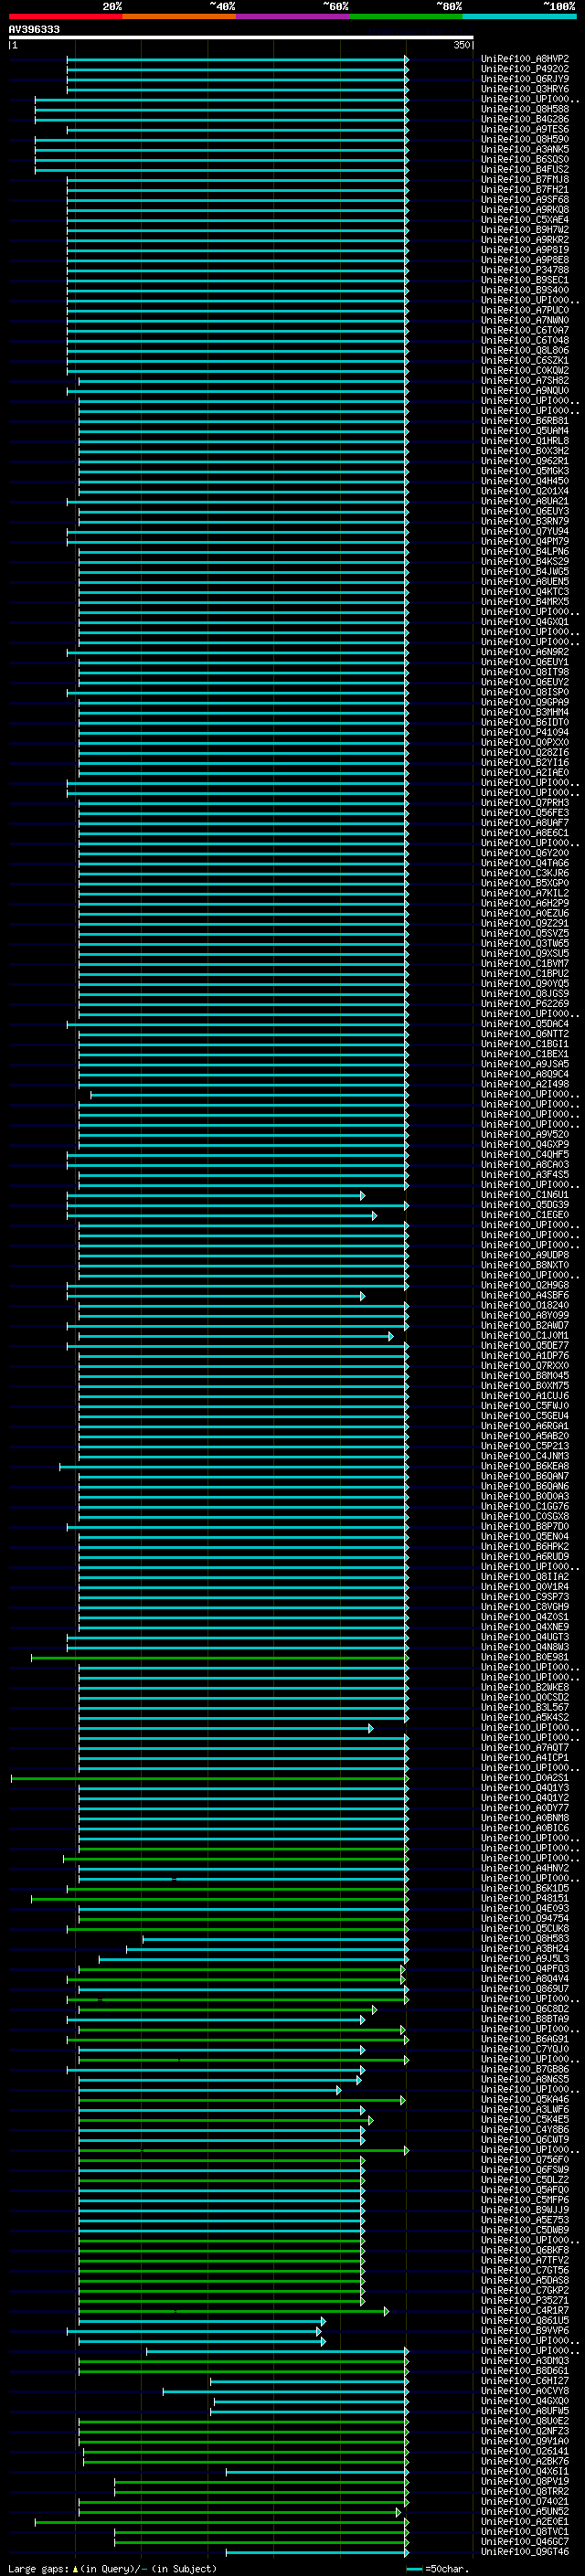This screenshot has width=585, height=2576.
Task: Click the UniRef100_C6T048 hit
Action: pyautogui.click(x=525, y=340)
